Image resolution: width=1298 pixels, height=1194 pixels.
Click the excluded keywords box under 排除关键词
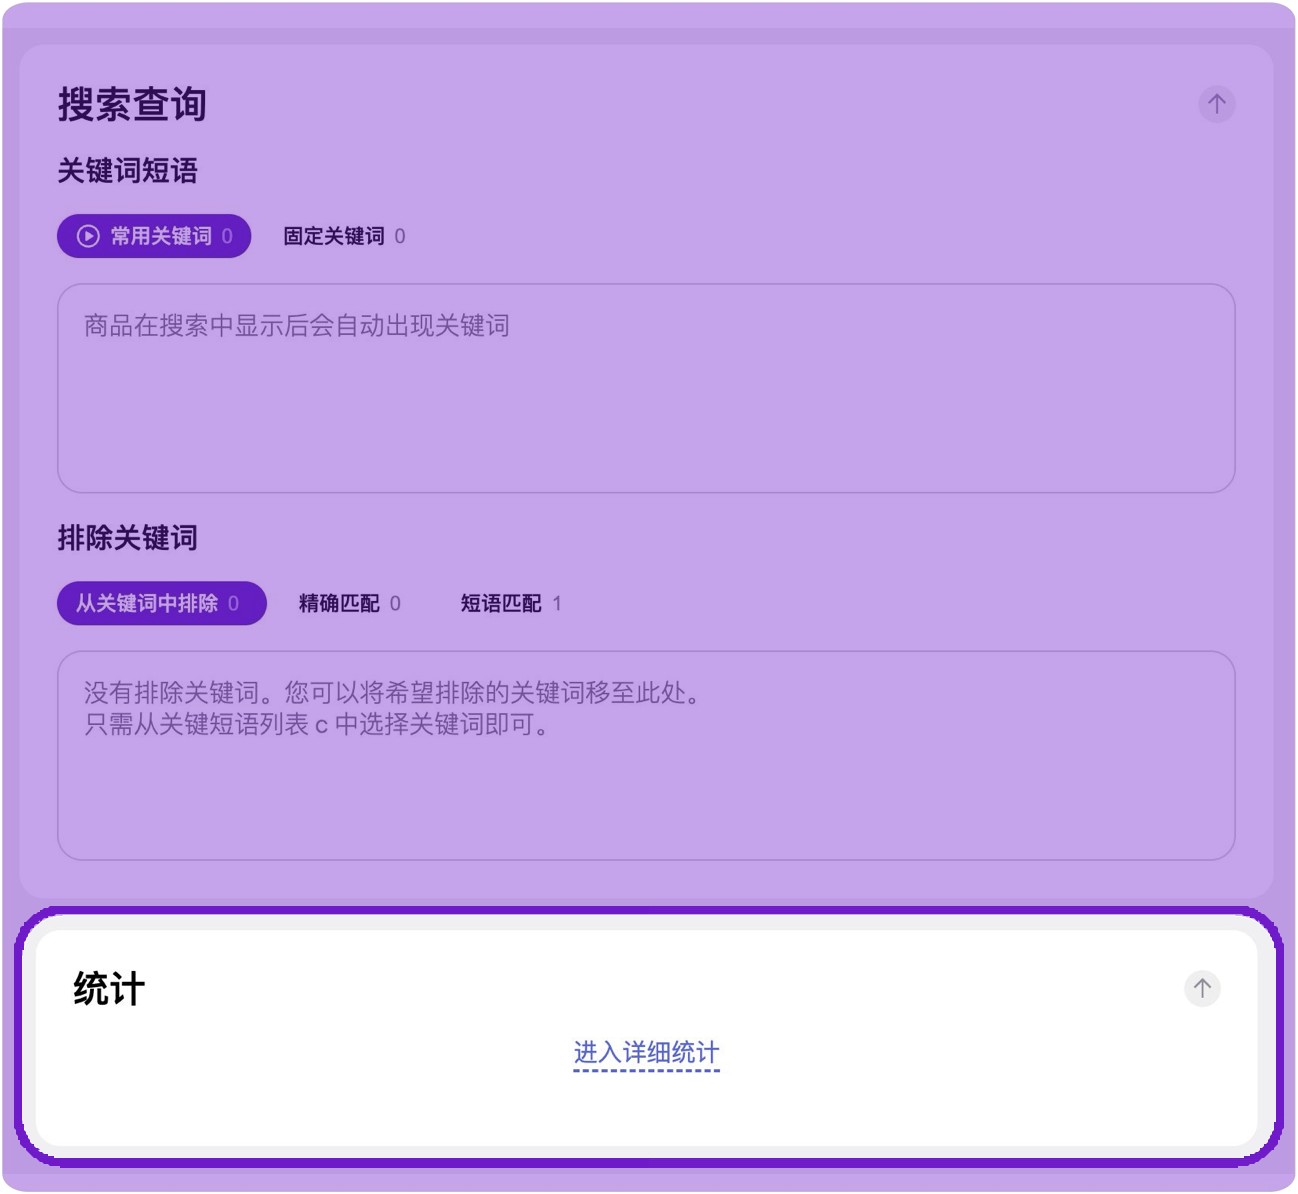pos(646,755)
